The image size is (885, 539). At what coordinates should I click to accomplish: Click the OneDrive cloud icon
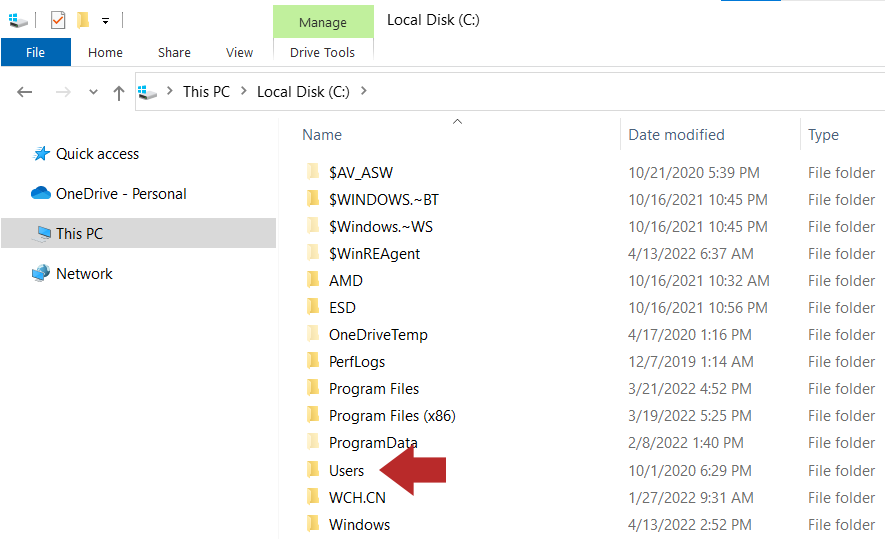(x=41, y=193)
